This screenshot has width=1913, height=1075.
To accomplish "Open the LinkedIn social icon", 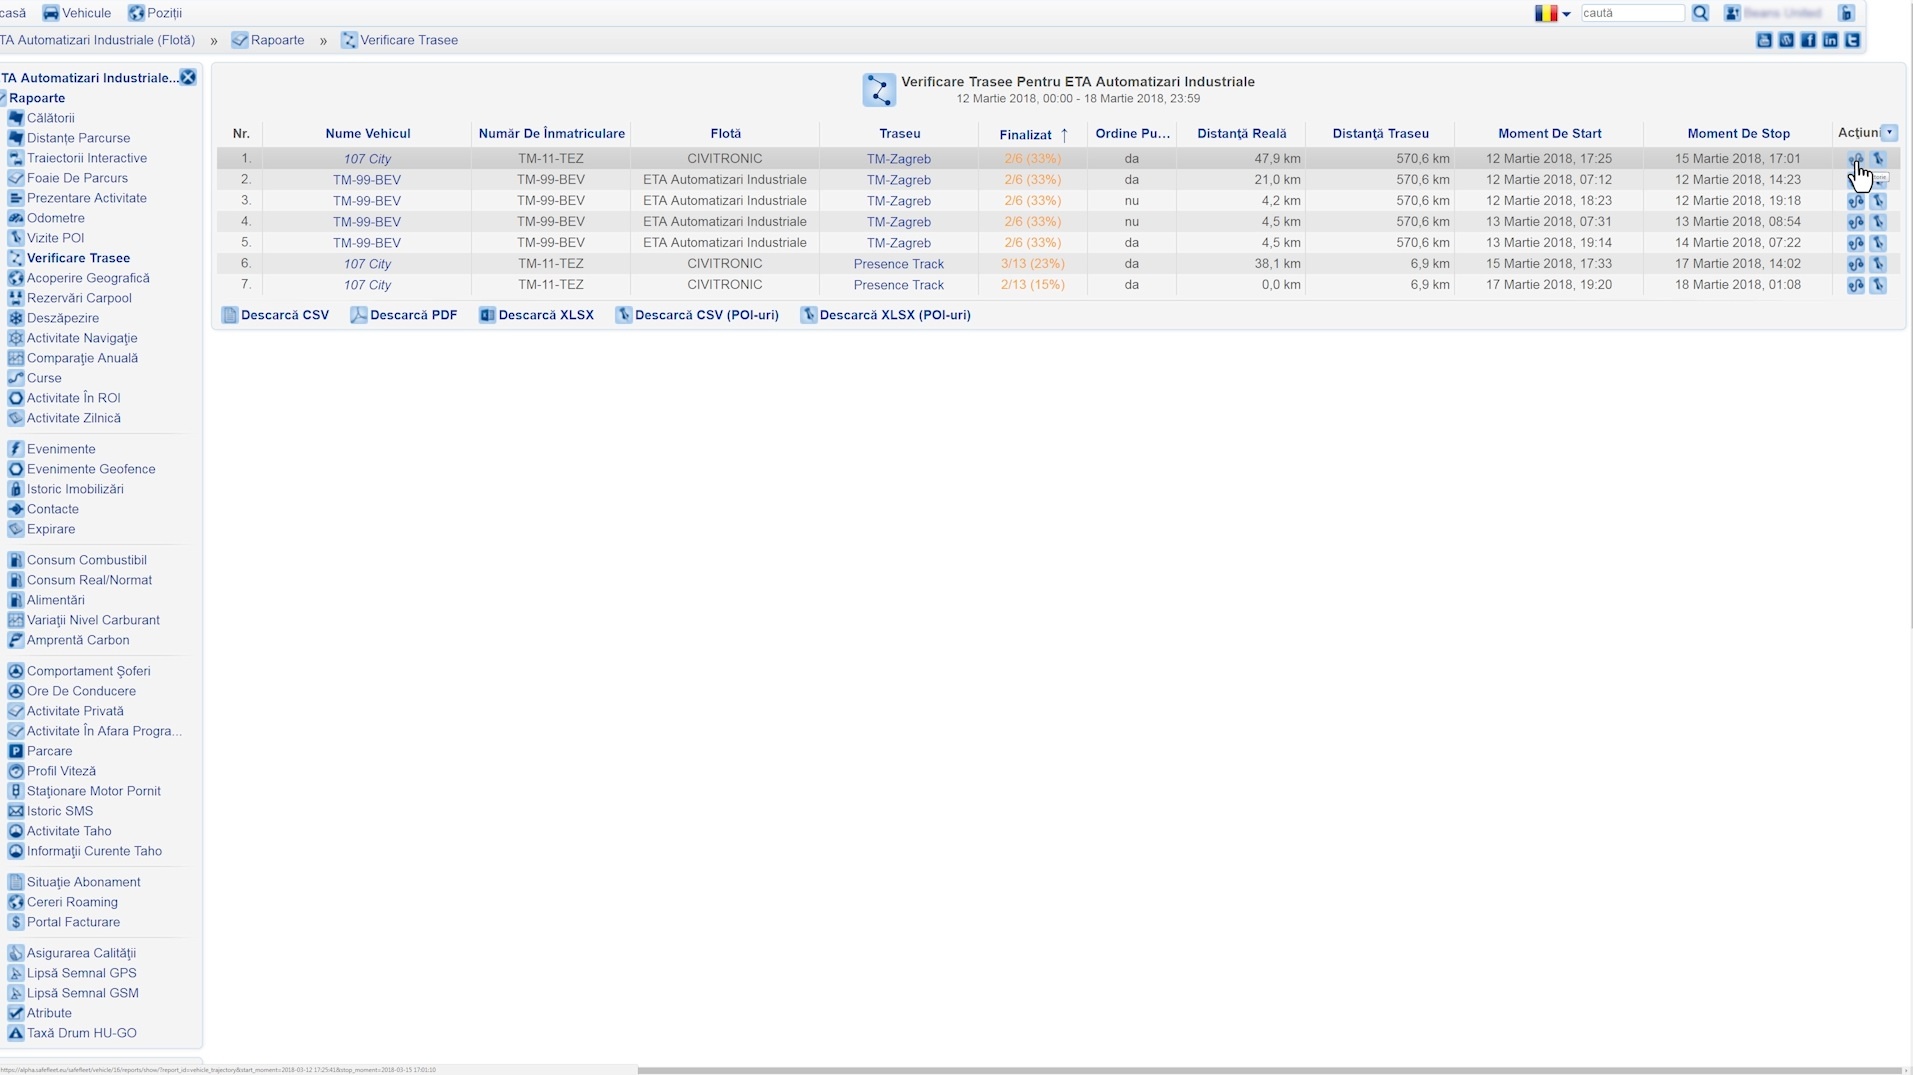I will (1830, 40).
